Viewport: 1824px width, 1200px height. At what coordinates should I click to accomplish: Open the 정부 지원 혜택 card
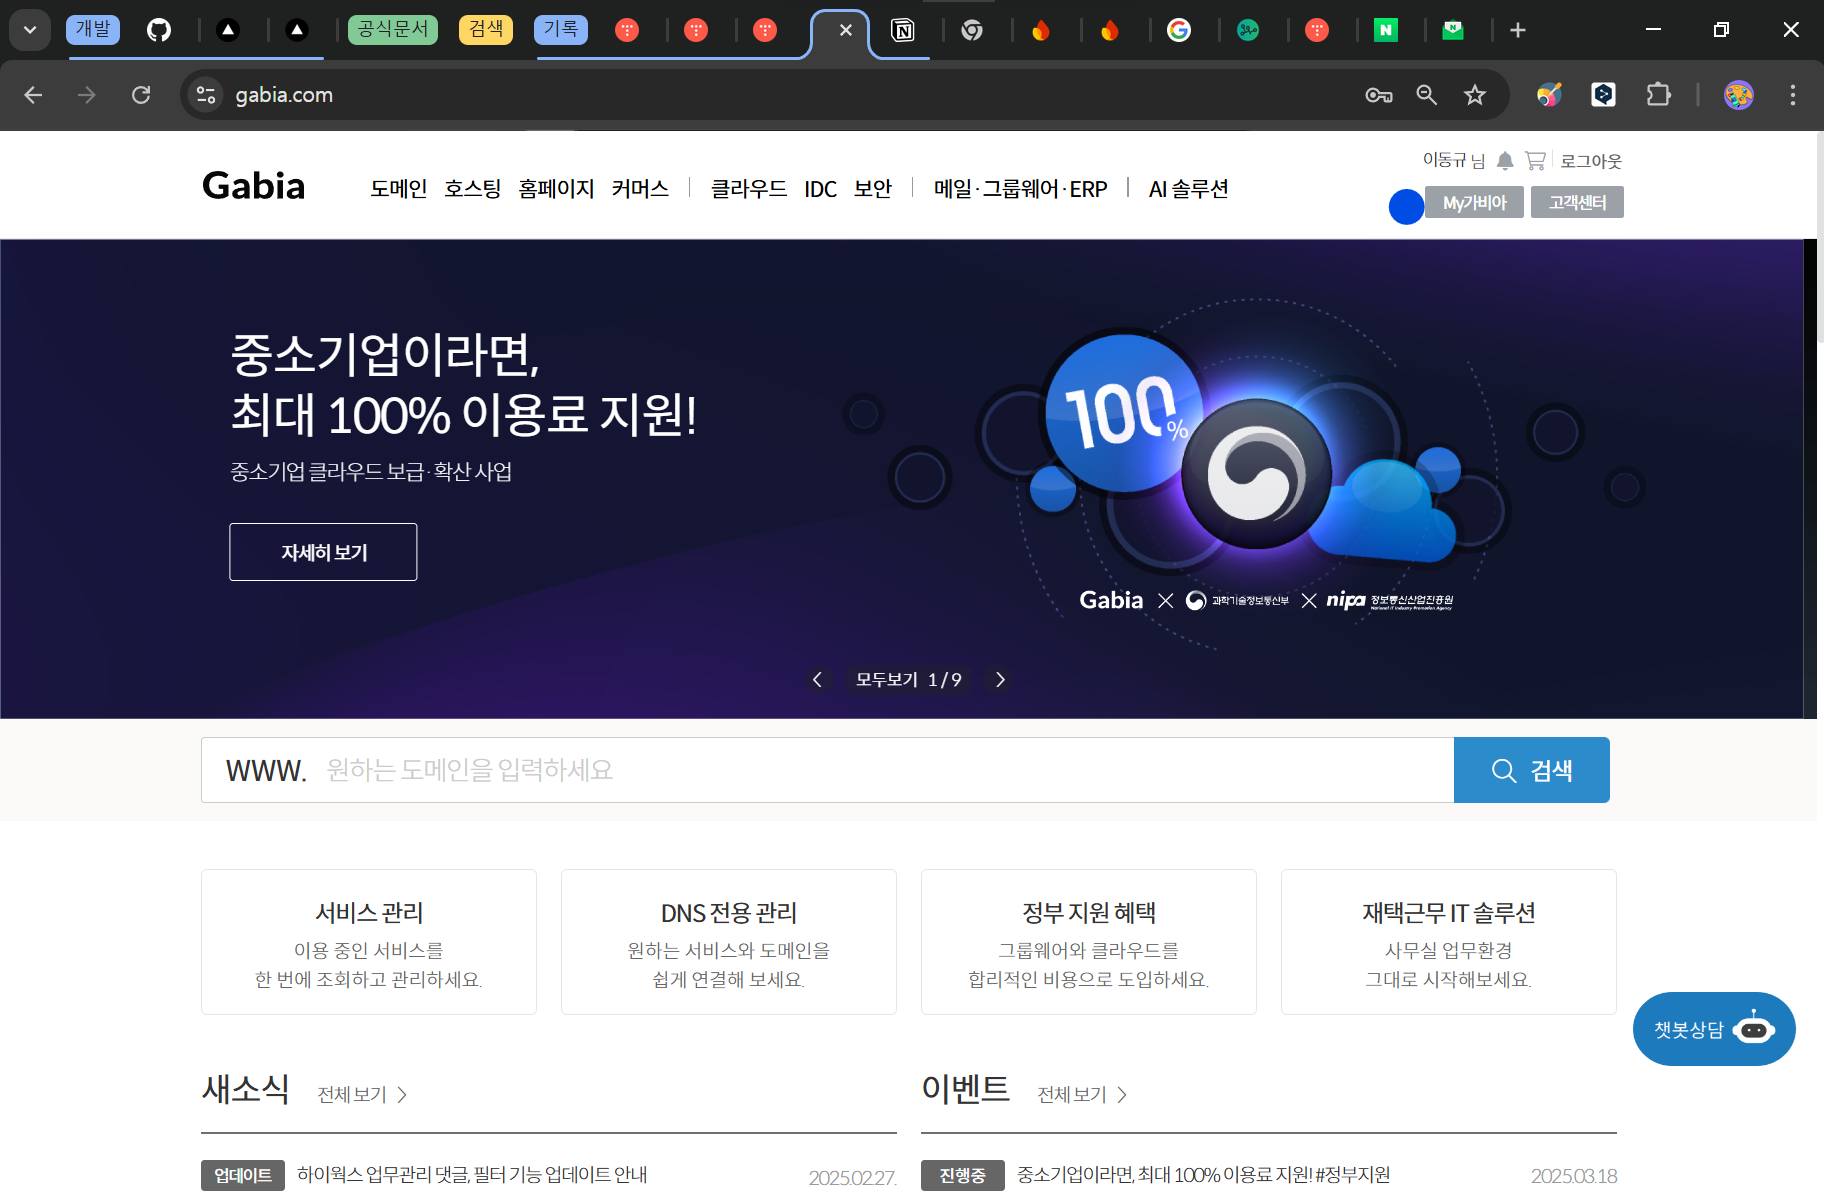(x=1089, y=942)
